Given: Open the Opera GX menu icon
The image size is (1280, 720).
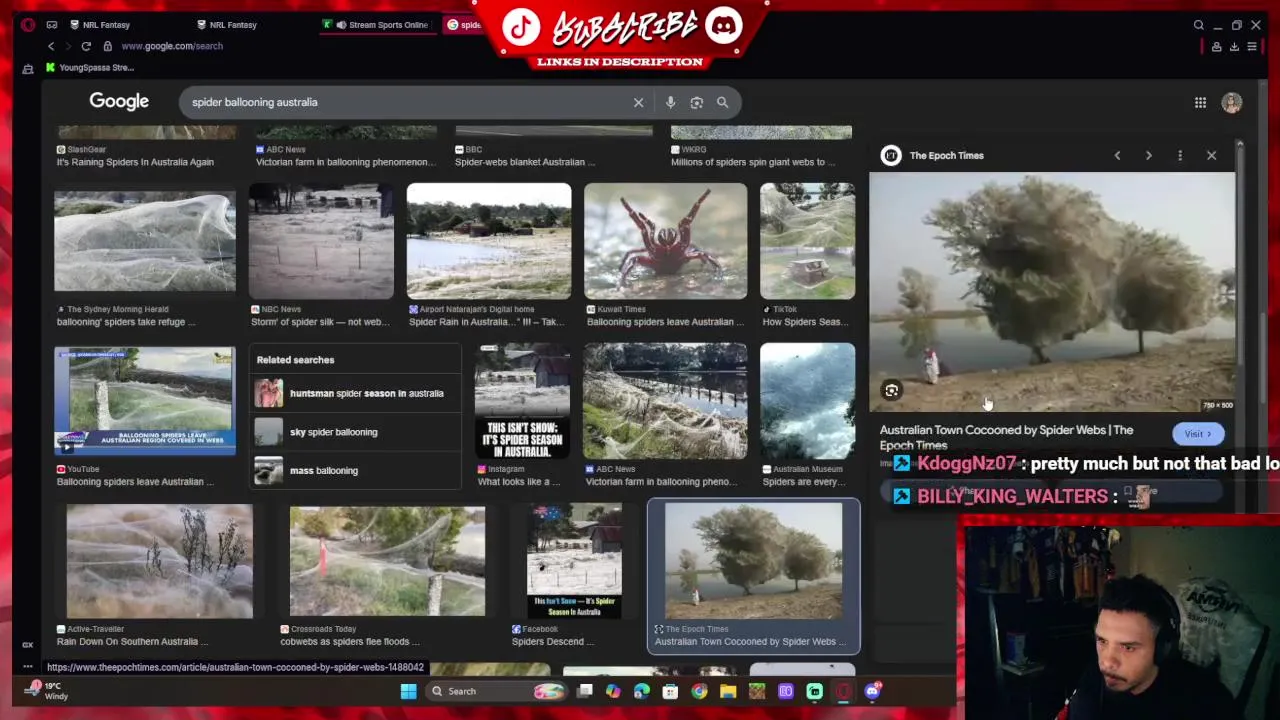Looking at the screenshot, I should (x=28, y=25).
